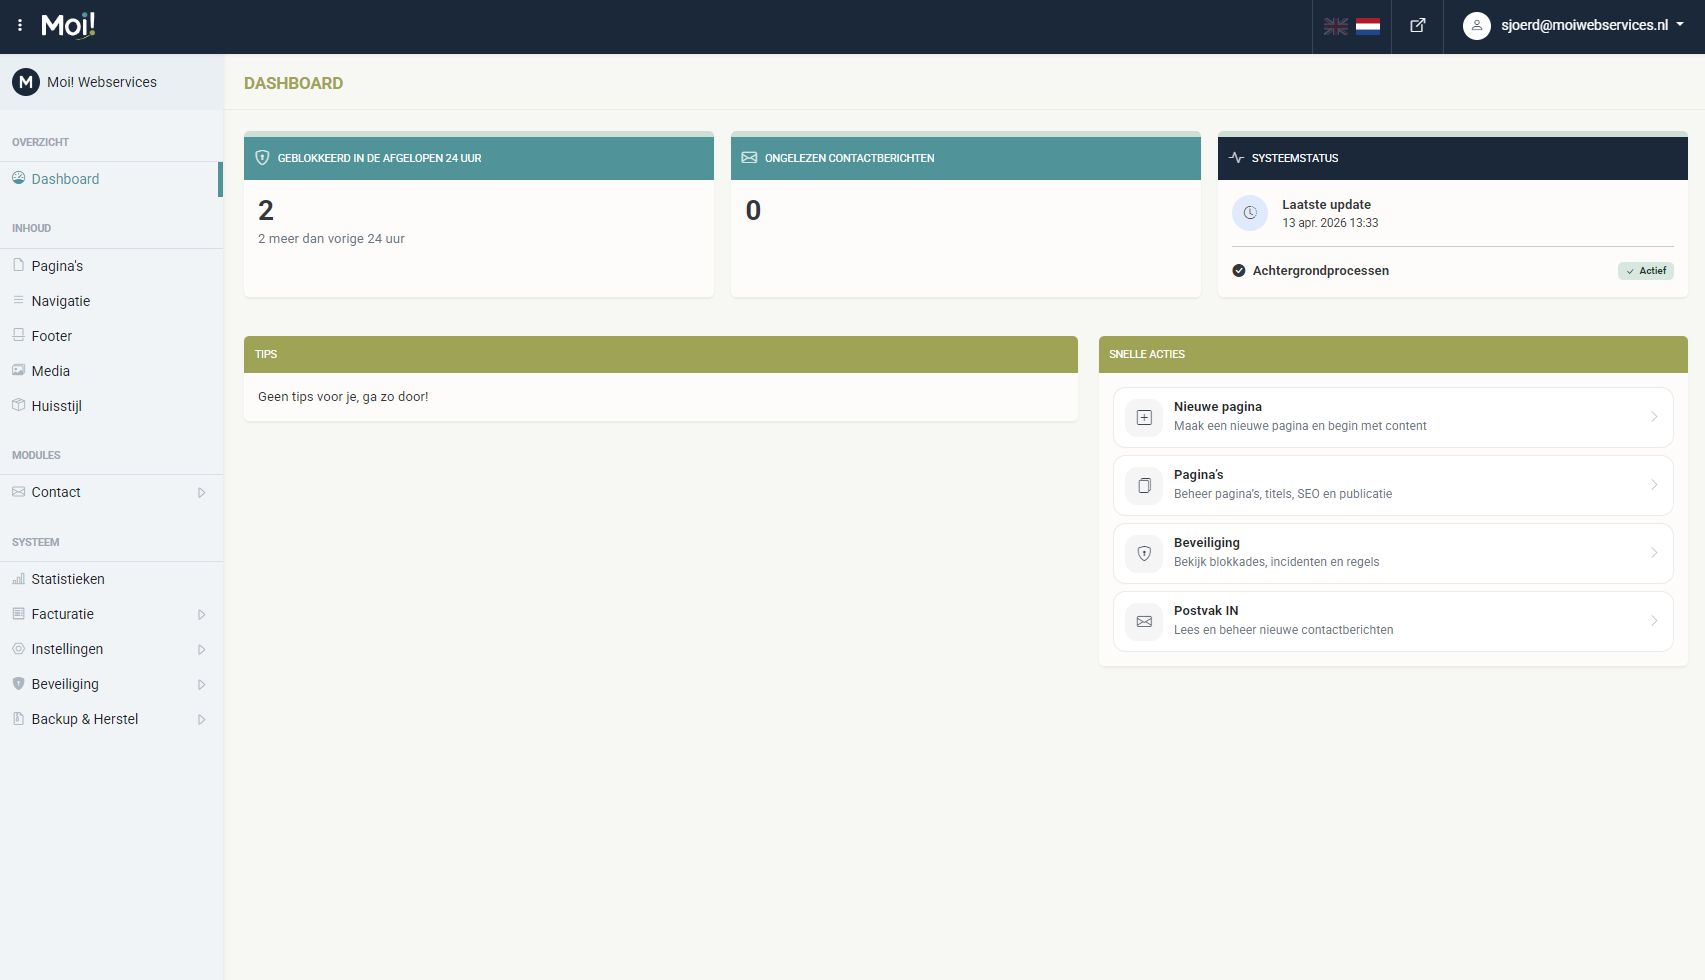Switch language with the UK flag icon

(x=1336, y=27)
